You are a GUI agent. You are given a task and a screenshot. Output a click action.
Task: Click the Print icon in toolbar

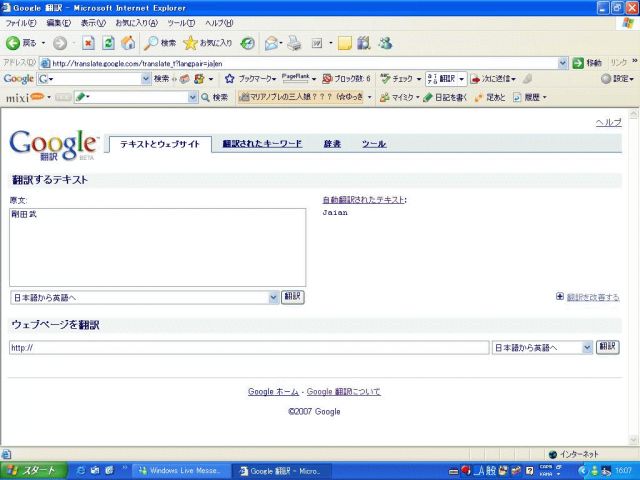[294, 43]
